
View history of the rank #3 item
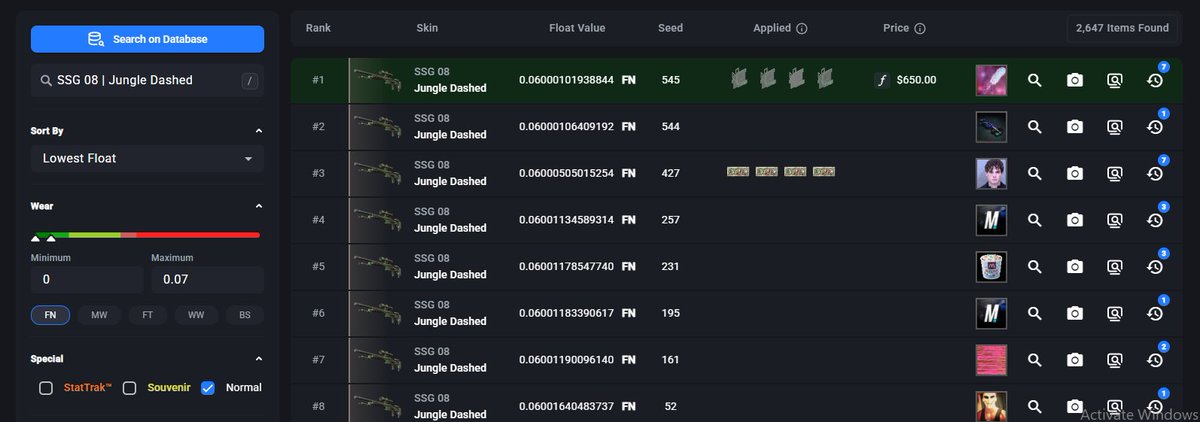(x=1155, y=173)
